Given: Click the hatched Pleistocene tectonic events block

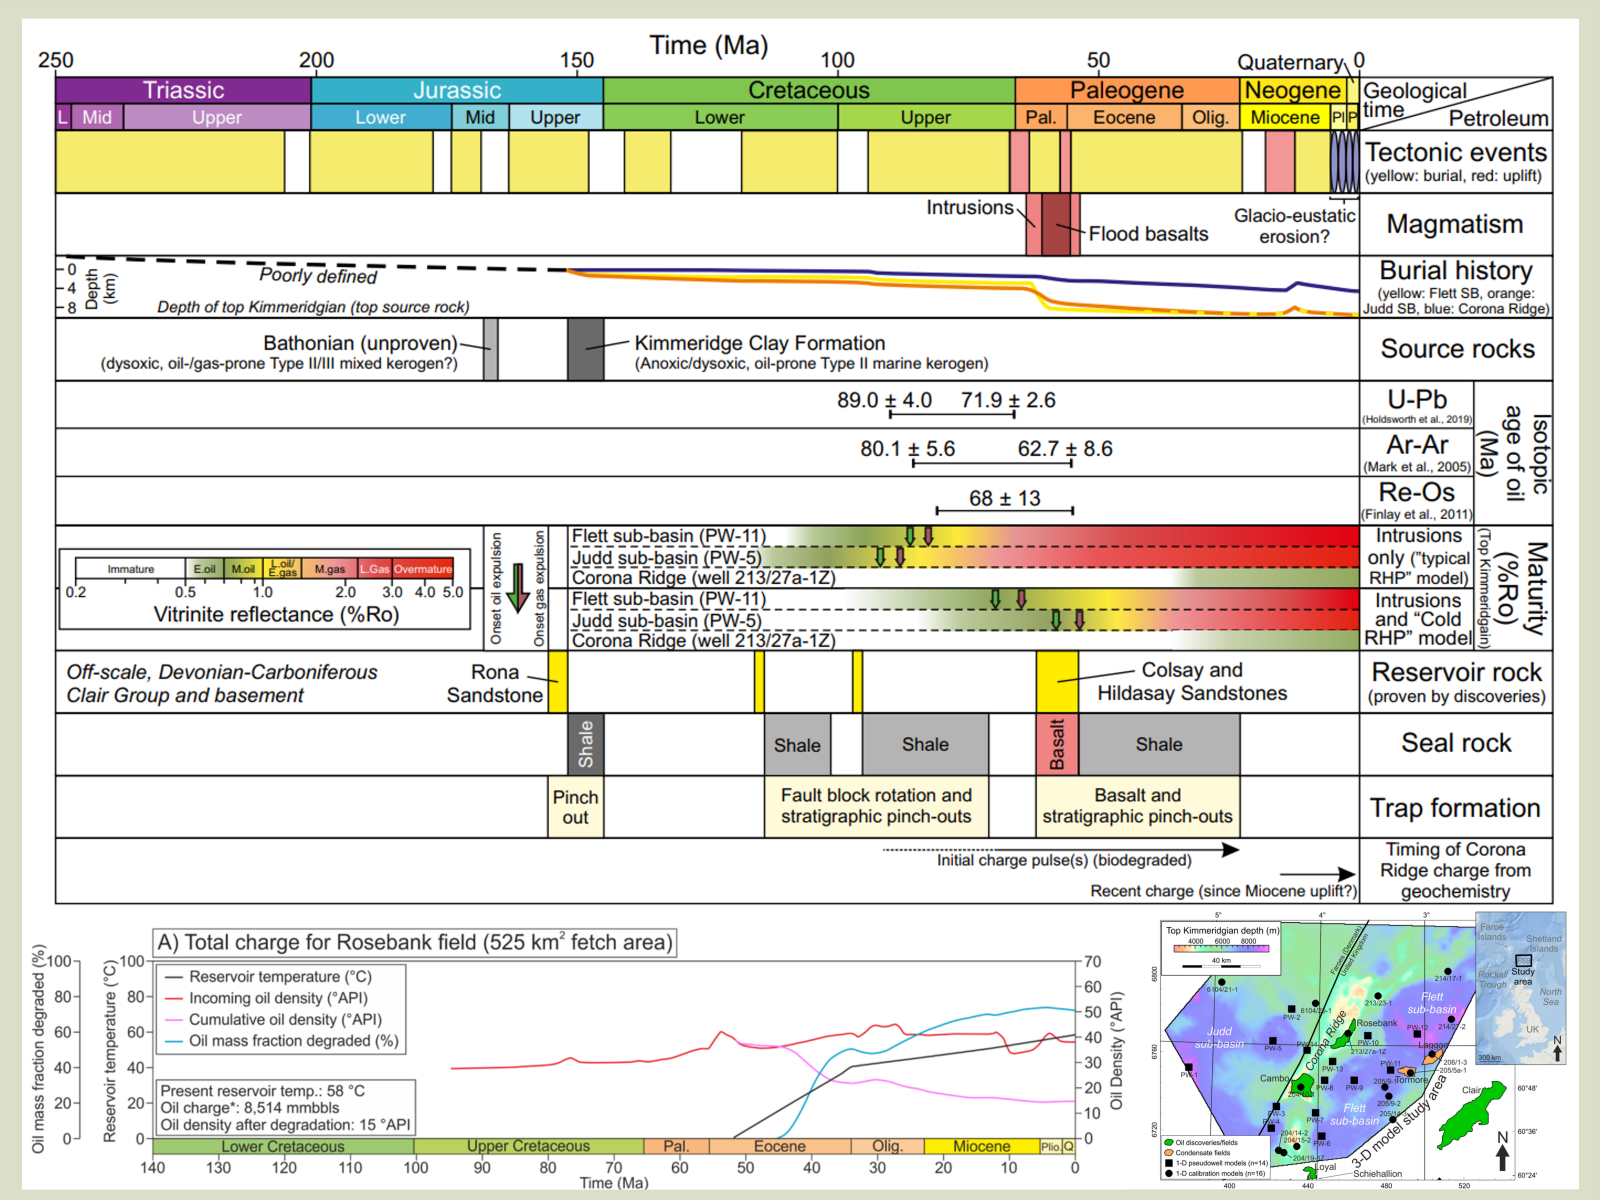Looking at the screenshot, I should [x=1344, y=162].
